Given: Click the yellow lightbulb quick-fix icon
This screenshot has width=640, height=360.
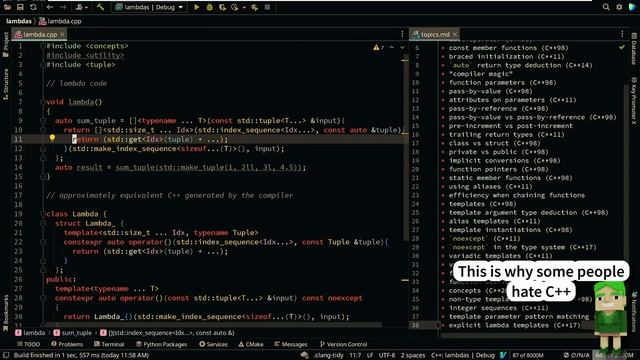Looking at the screenshot, I should [x=52, y=138].
